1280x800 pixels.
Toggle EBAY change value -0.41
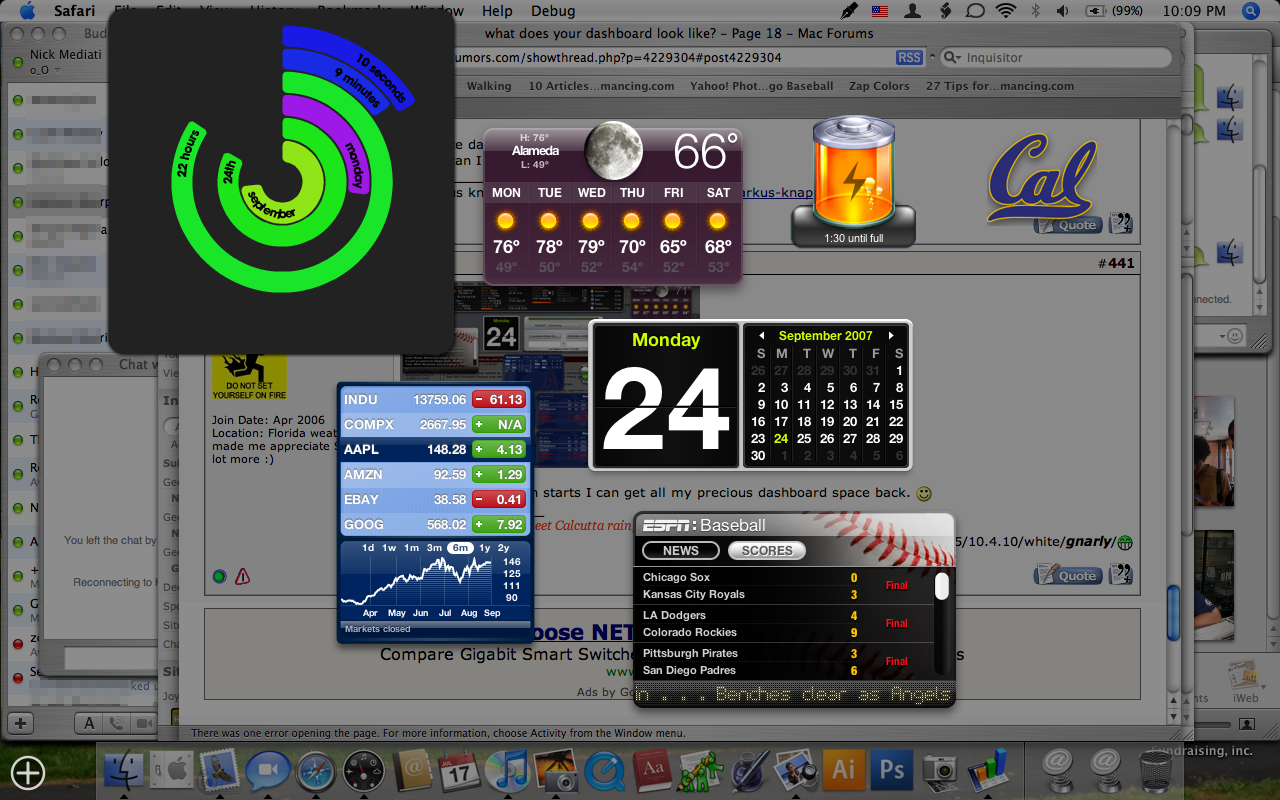498,500
